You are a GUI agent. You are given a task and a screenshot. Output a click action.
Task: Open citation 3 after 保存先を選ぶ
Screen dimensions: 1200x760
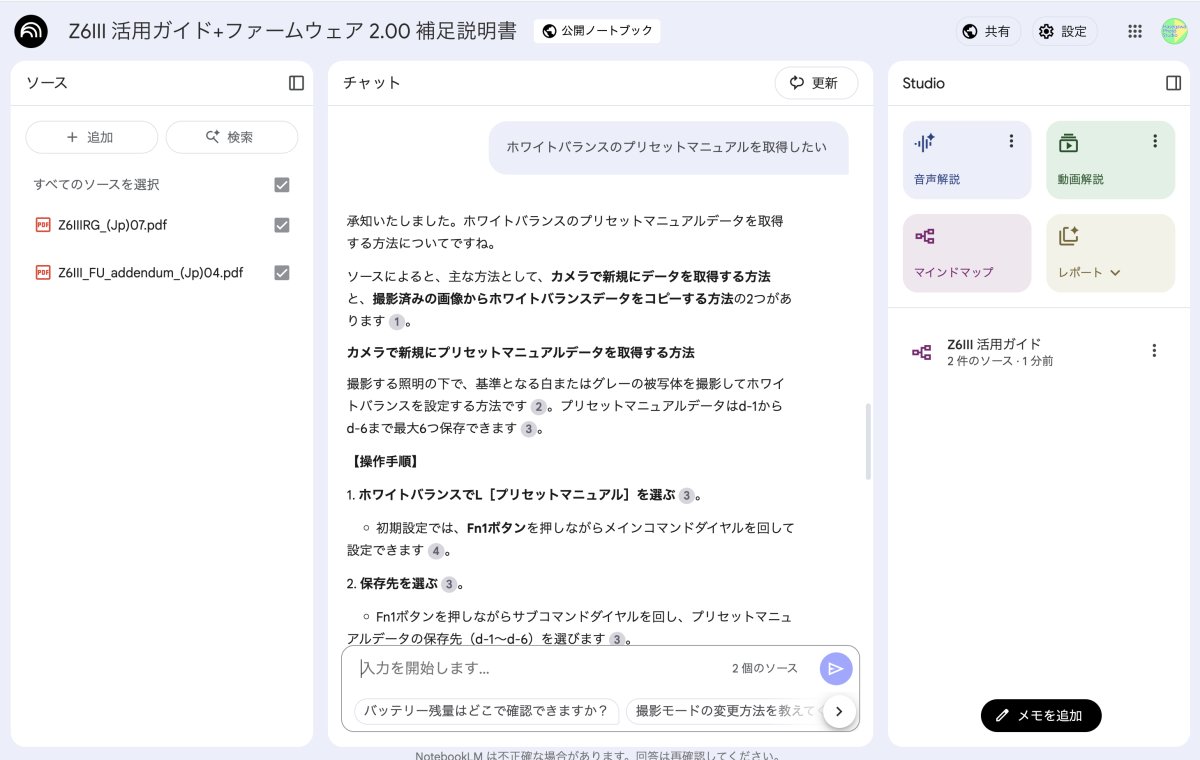click(450, 585)
